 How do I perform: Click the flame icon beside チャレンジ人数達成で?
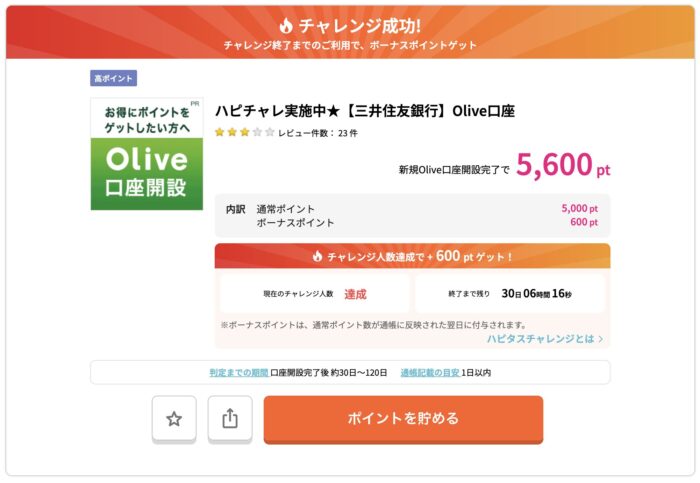click(x=317, y=256)
